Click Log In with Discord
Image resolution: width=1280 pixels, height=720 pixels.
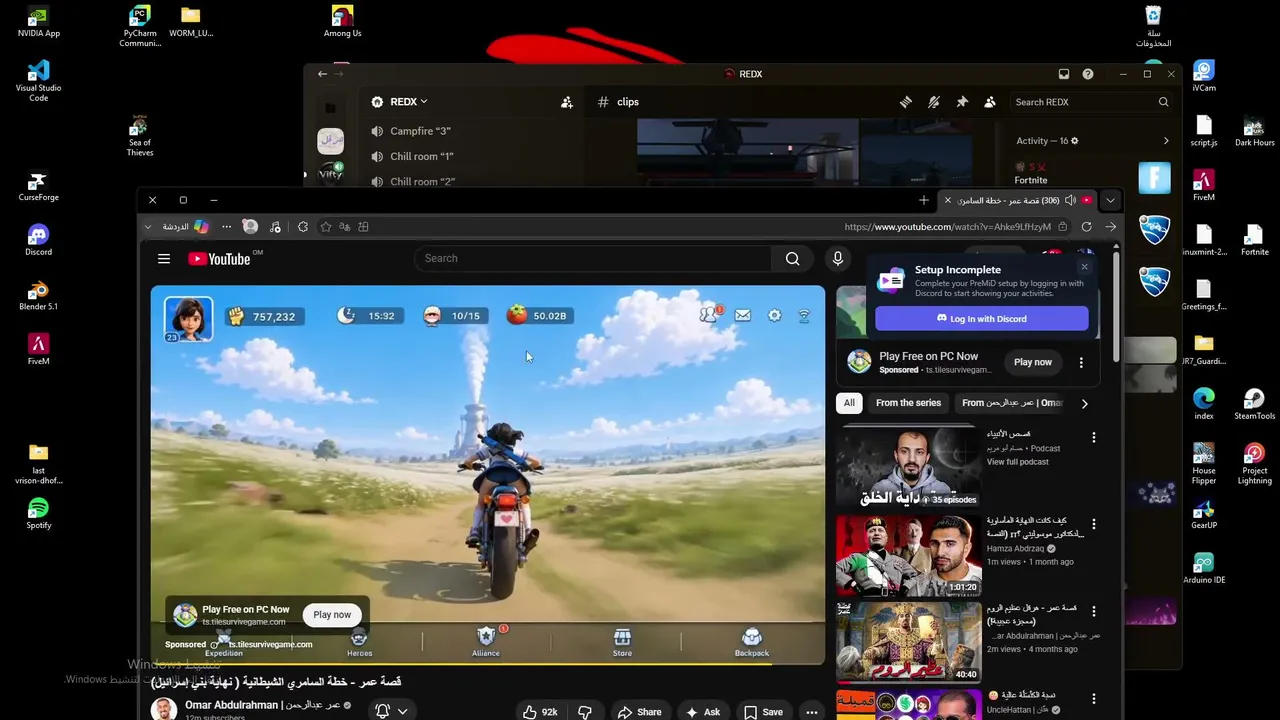[981, 319]
